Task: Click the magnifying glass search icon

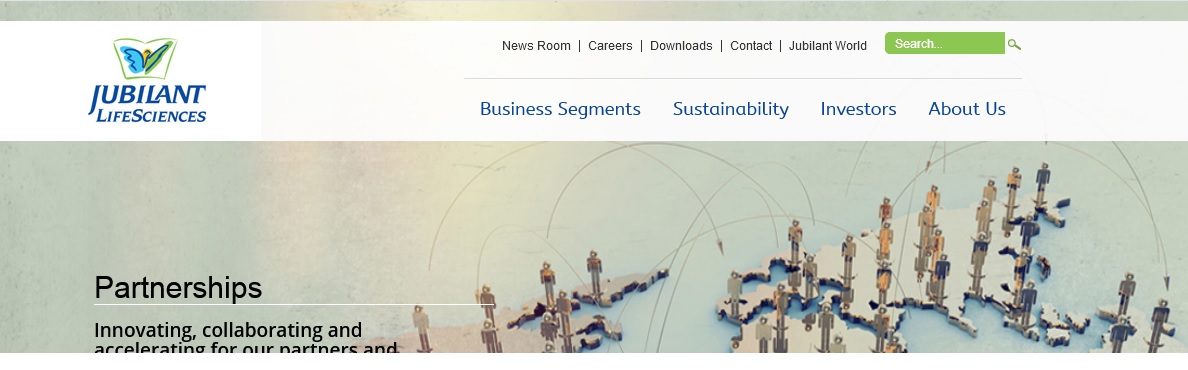Action: pos(1014,45)
